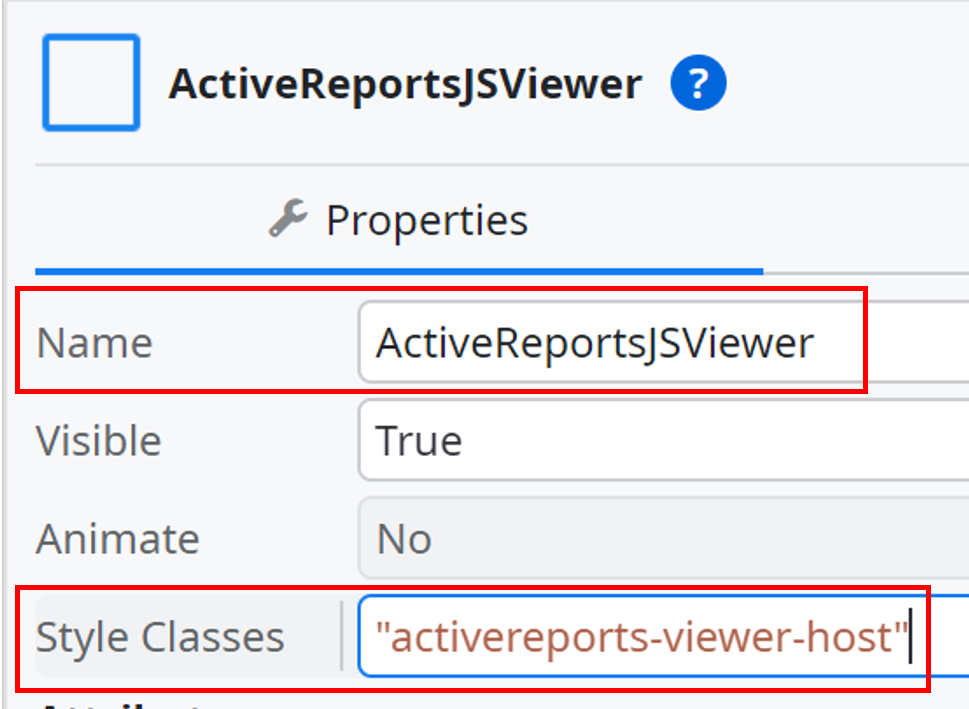Click the Animate property label
The height and width of the screenshot is (709, 969).
pos(118,538)
